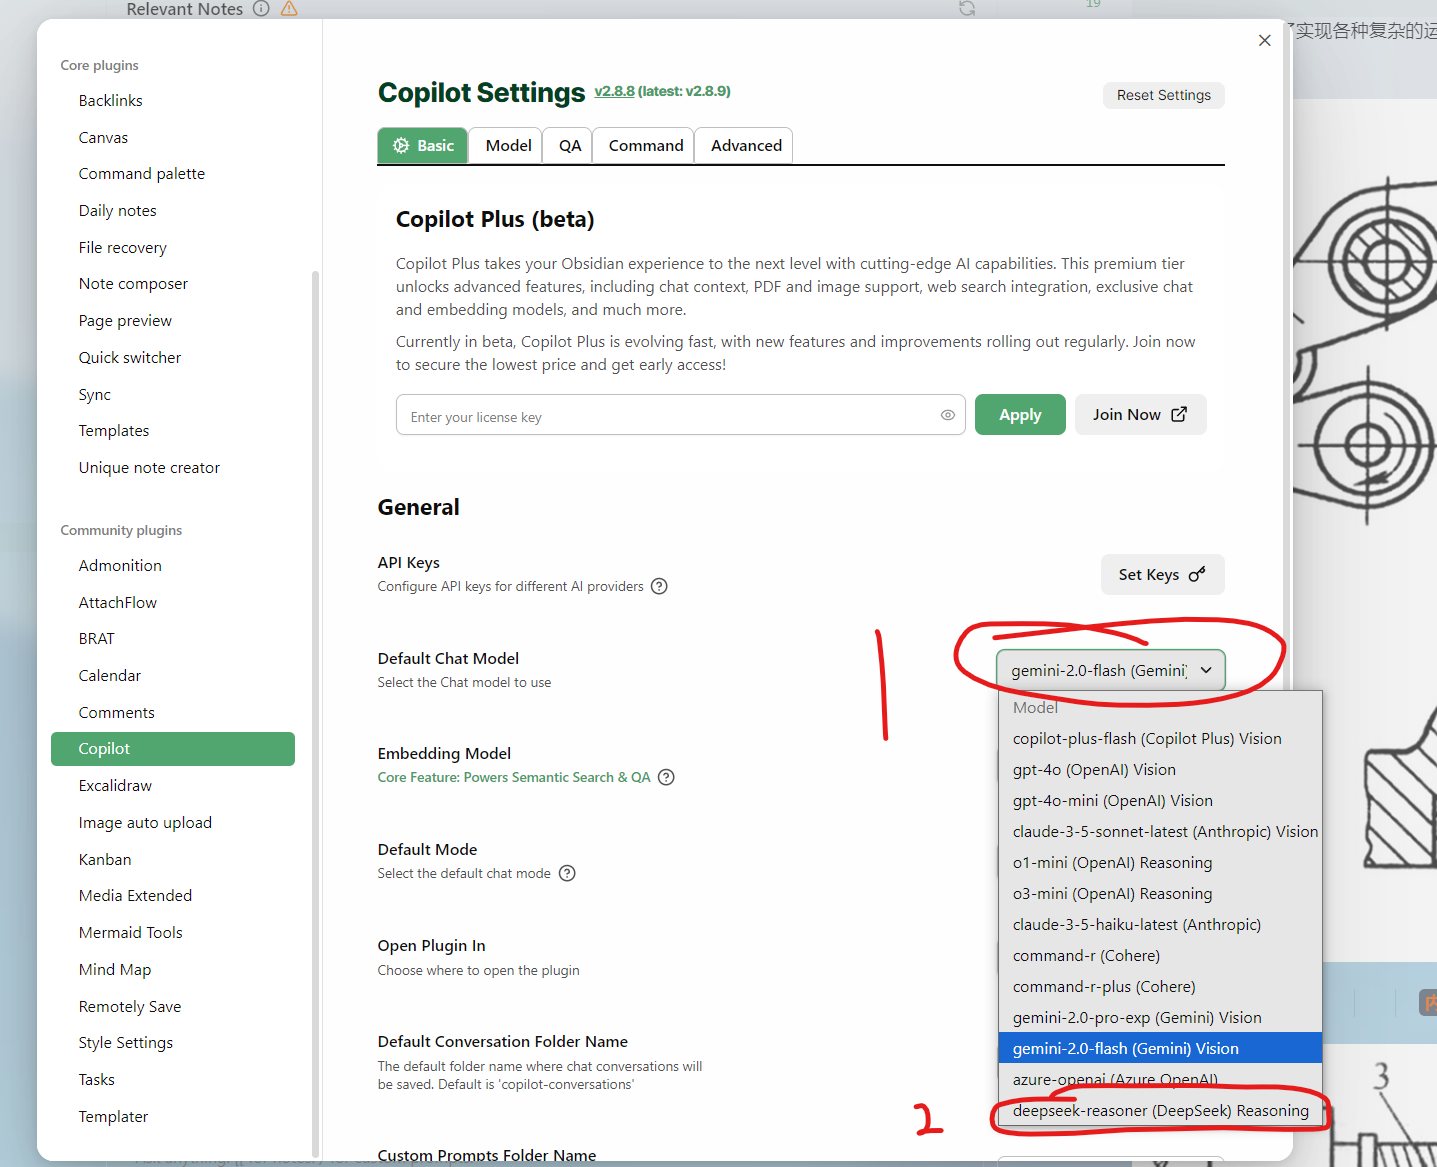Close the settings dialog with X
This screenshot has width=1437, height=1167.
1264,40
